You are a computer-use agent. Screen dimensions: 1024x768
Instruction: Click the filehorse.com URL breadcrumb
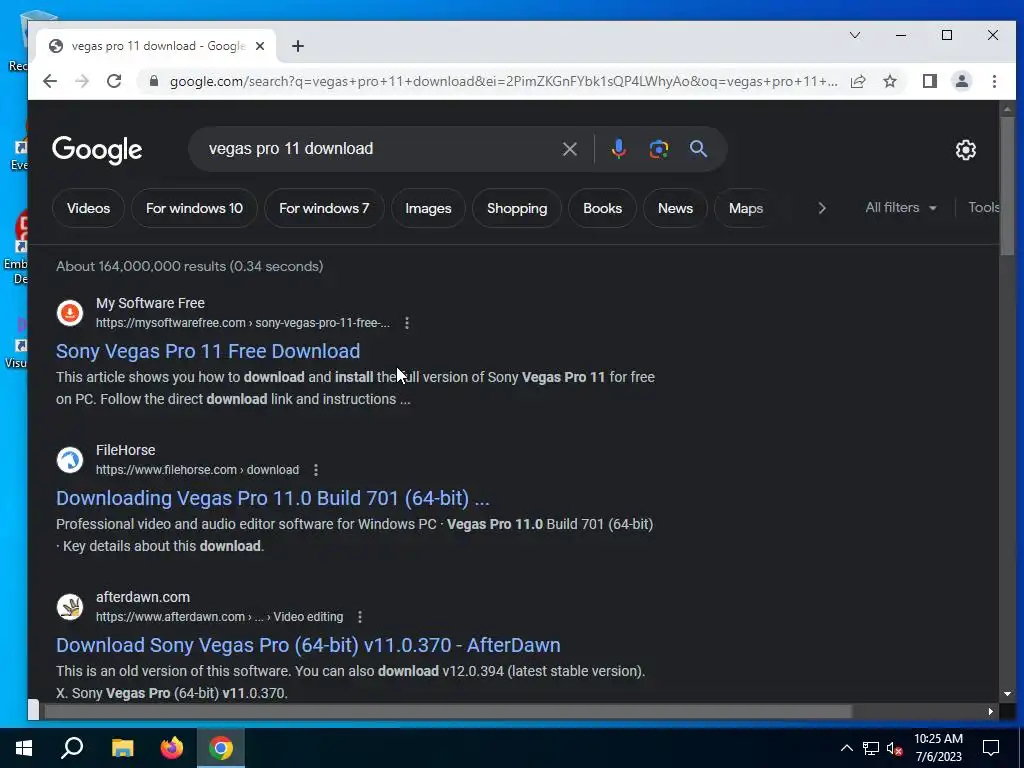[197, 470]
